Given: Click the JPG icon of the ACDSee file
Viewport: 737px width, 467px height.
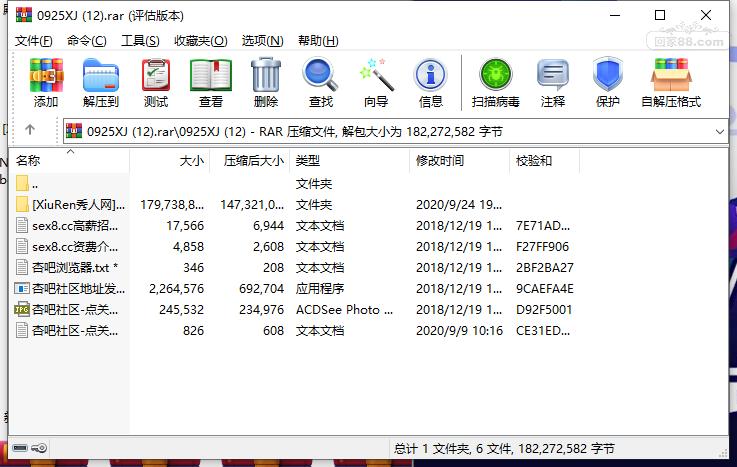Looking at the screenshot, I should (22, 309).
